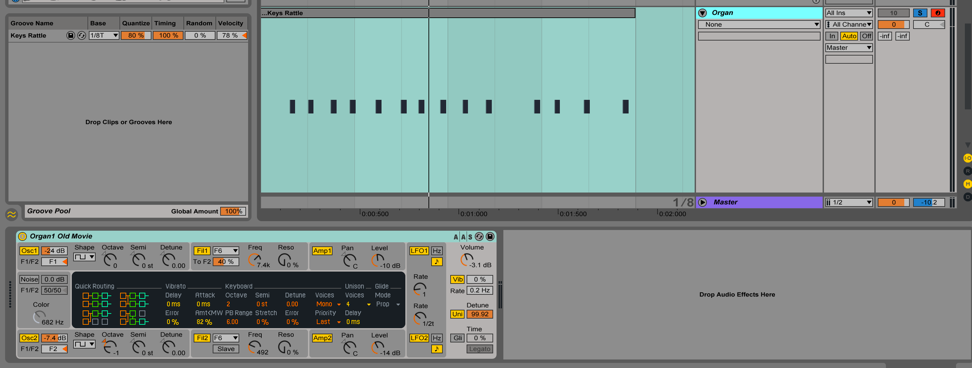Click the Groove Pool wave icon
This screenshot has width=972, height=368.
pyautogui.click(x=11, y=214)
